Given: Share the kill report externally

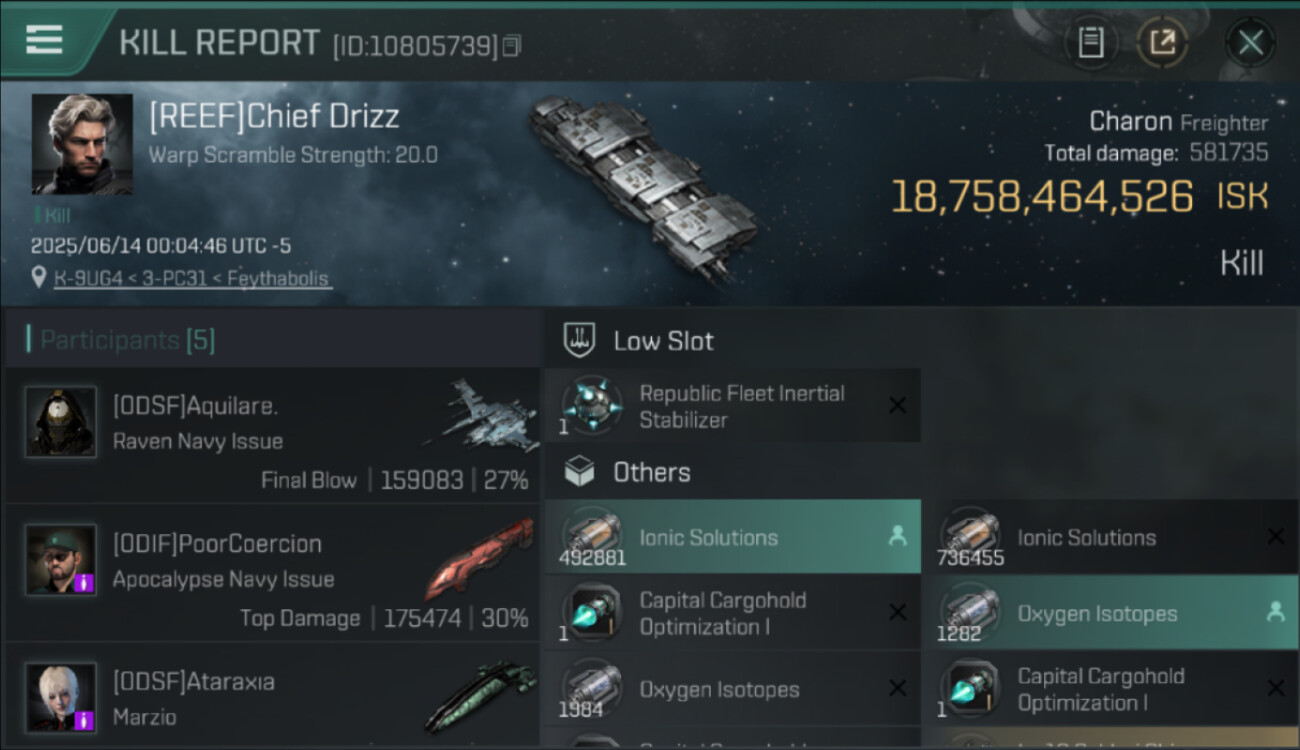Looking at the screenshot, I should click(1162, 42).
